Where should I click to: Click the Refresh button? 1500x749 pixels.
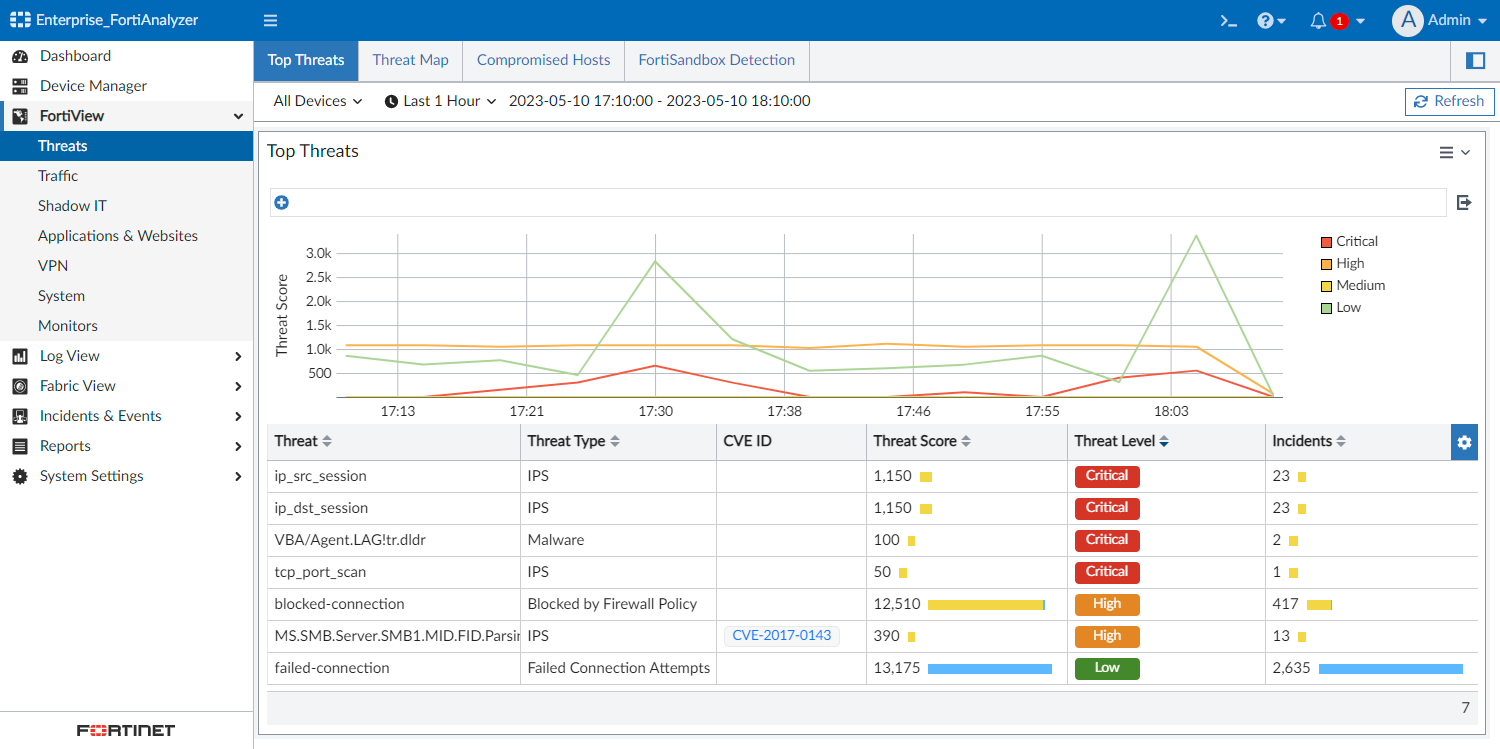coord(1449,101)
